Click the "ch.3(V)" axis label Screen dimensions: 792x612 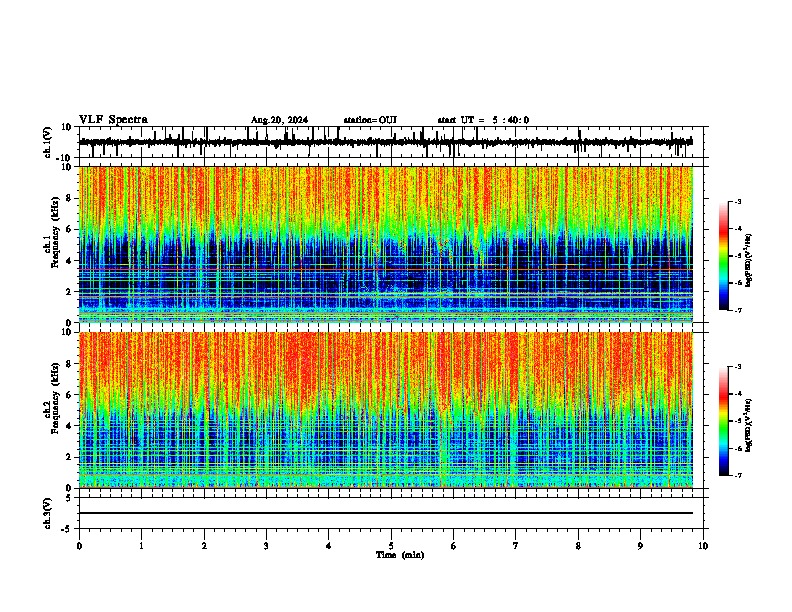pyautogui.click(x=48, y=514)
